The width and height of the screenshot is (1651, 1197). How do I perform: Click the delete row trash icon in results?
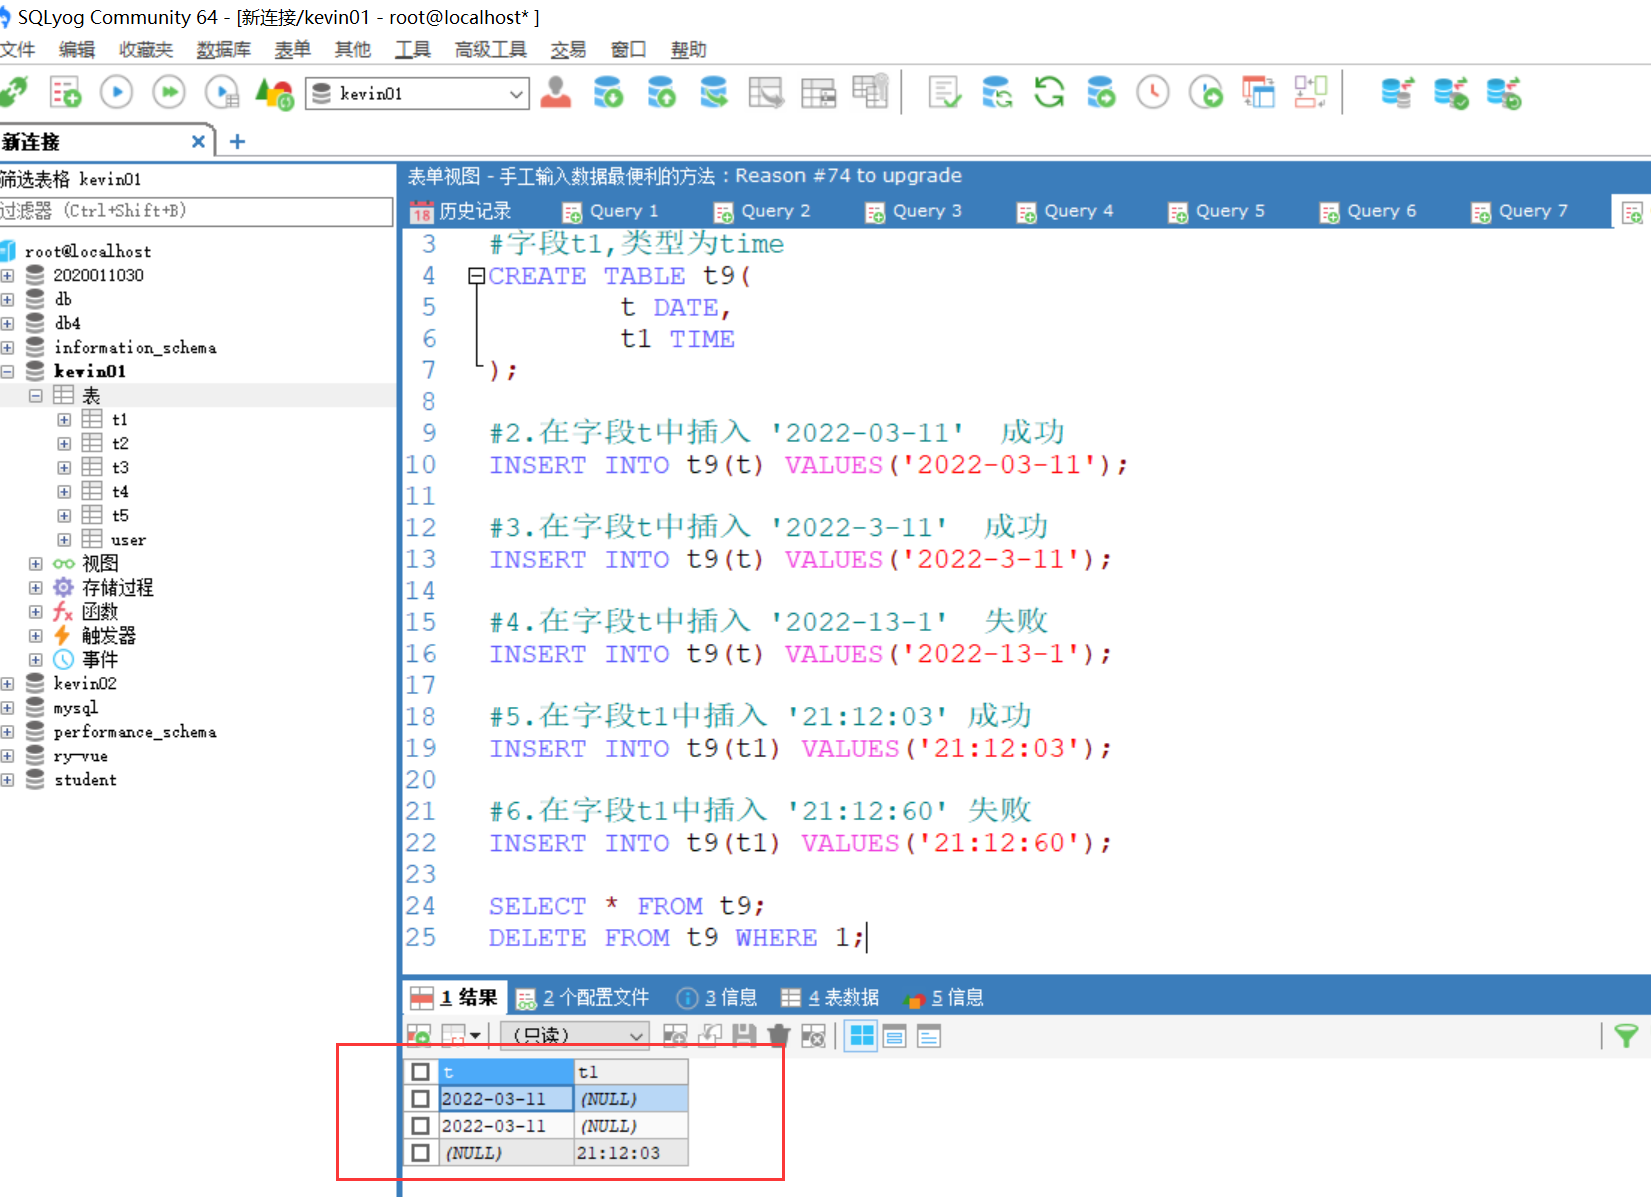point(778,1036)
